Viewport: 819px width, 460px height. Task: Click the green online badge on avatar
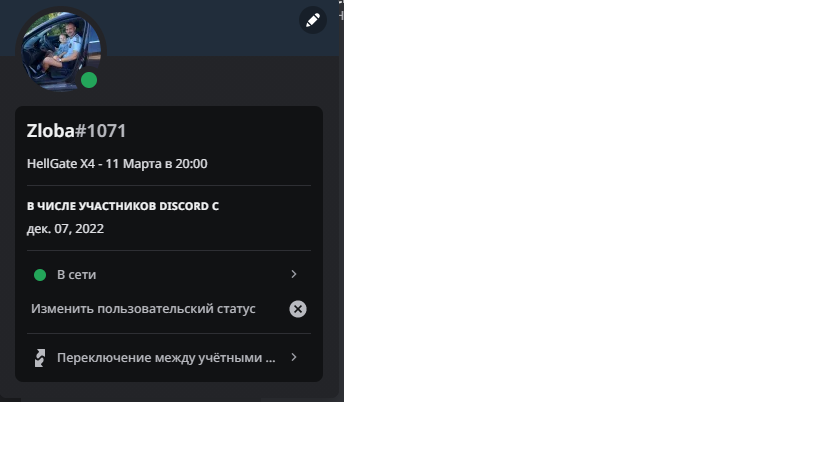pos(89,80)
